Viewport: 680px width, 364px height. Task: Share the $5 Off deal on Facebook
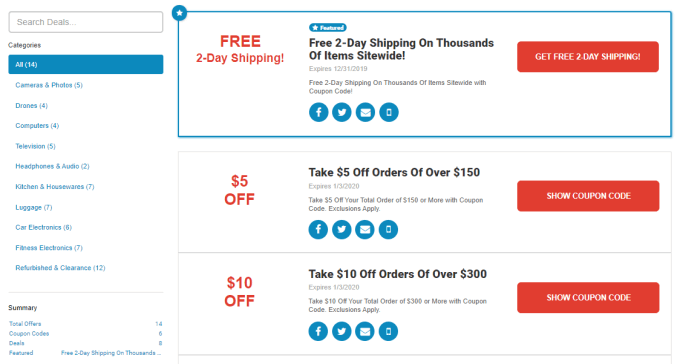tap(318, 230)
